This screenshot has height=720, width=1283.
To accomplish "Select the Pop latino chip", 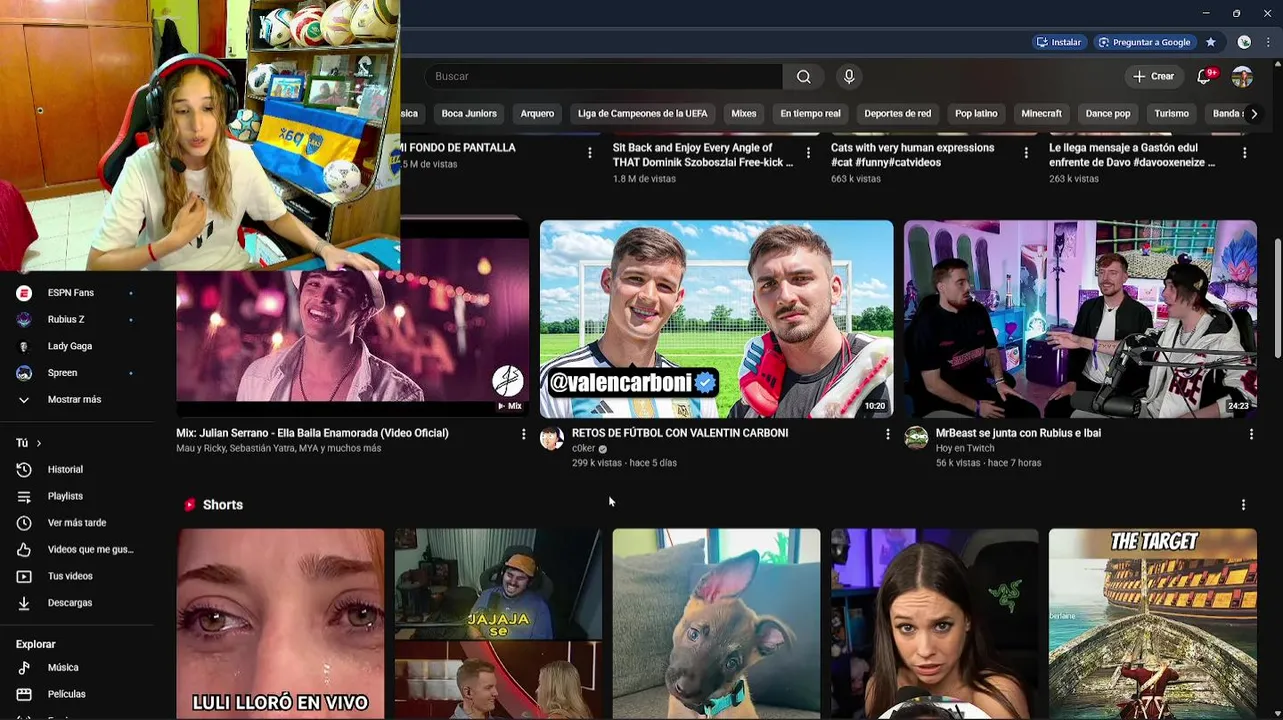I will [976, 114].
